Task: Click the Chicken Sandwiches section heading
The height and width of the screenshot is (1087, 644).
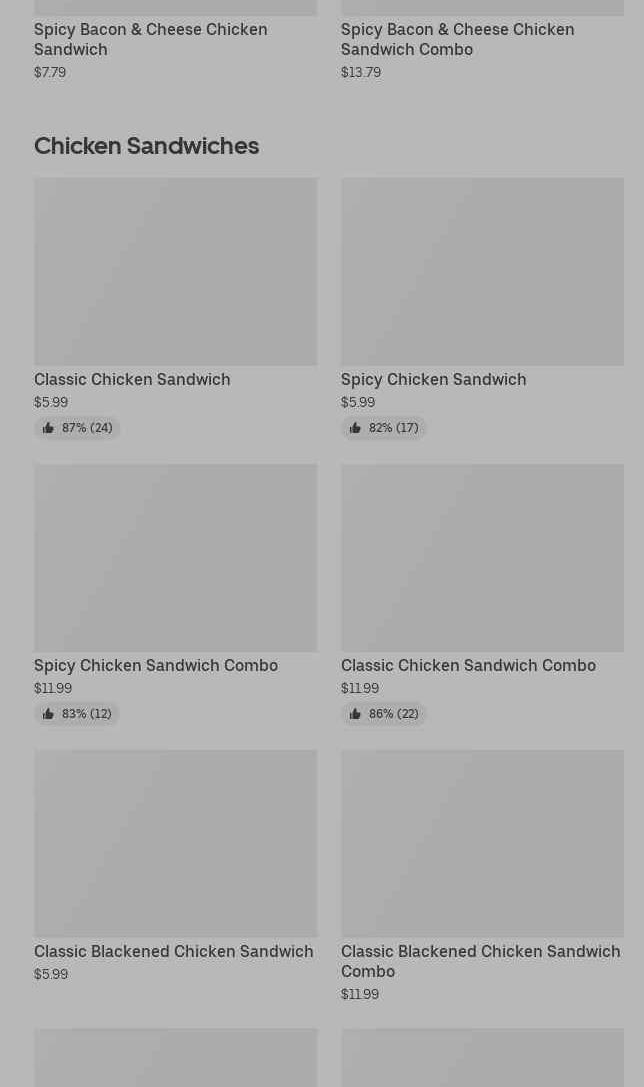Action: tap(146, 146)
